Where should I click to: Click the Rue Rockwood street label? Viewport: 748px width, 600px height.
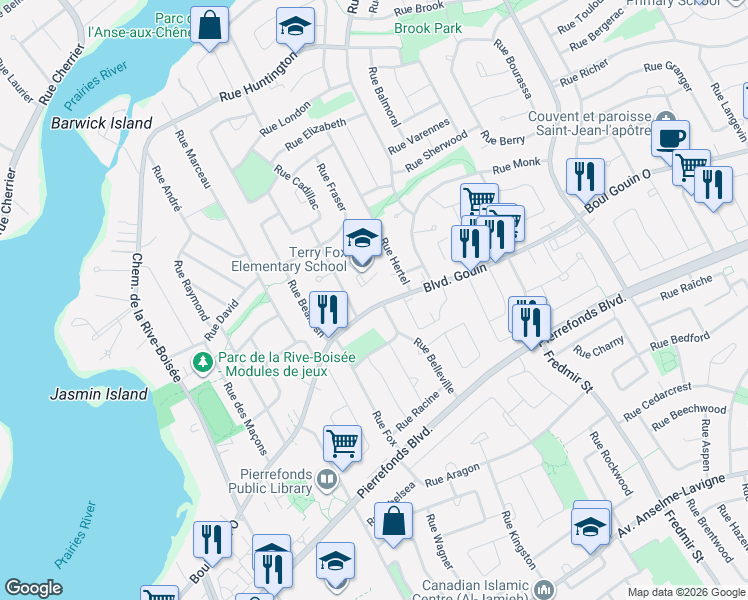click(x=611, y=464)
